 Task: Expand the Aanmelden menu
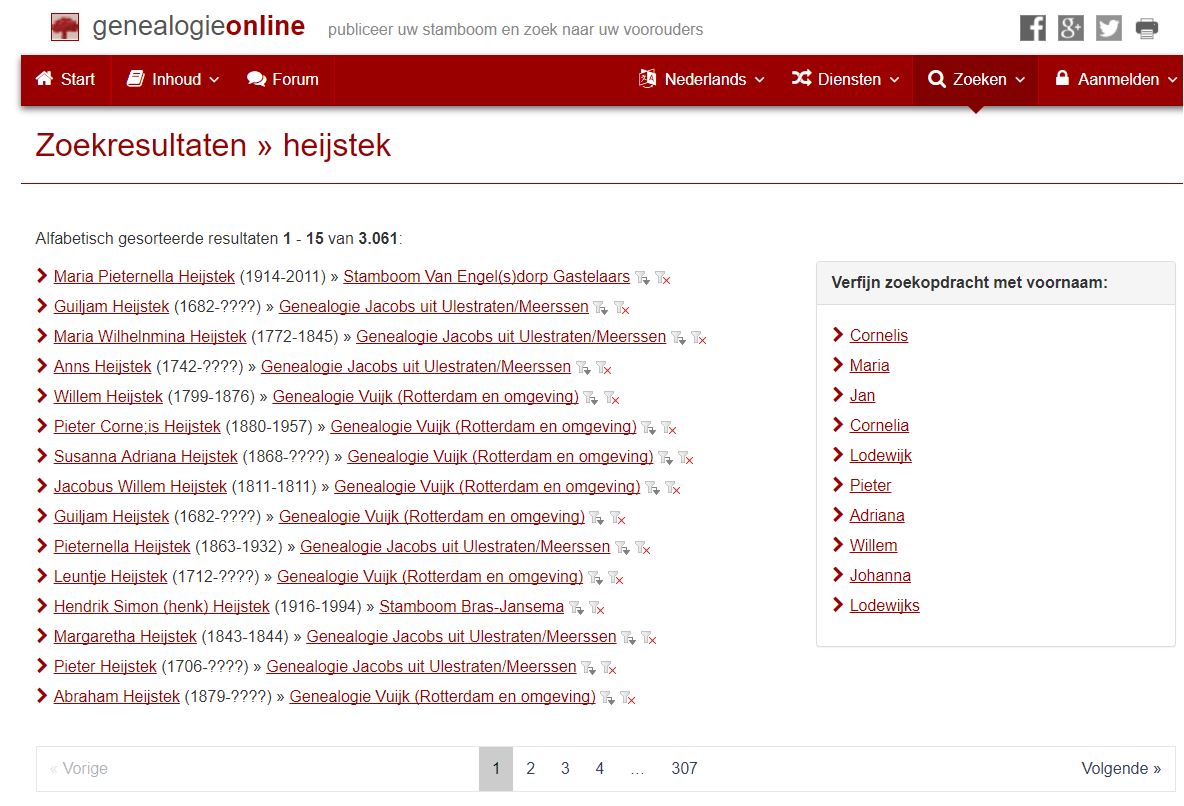click(x=1116, y=79)
